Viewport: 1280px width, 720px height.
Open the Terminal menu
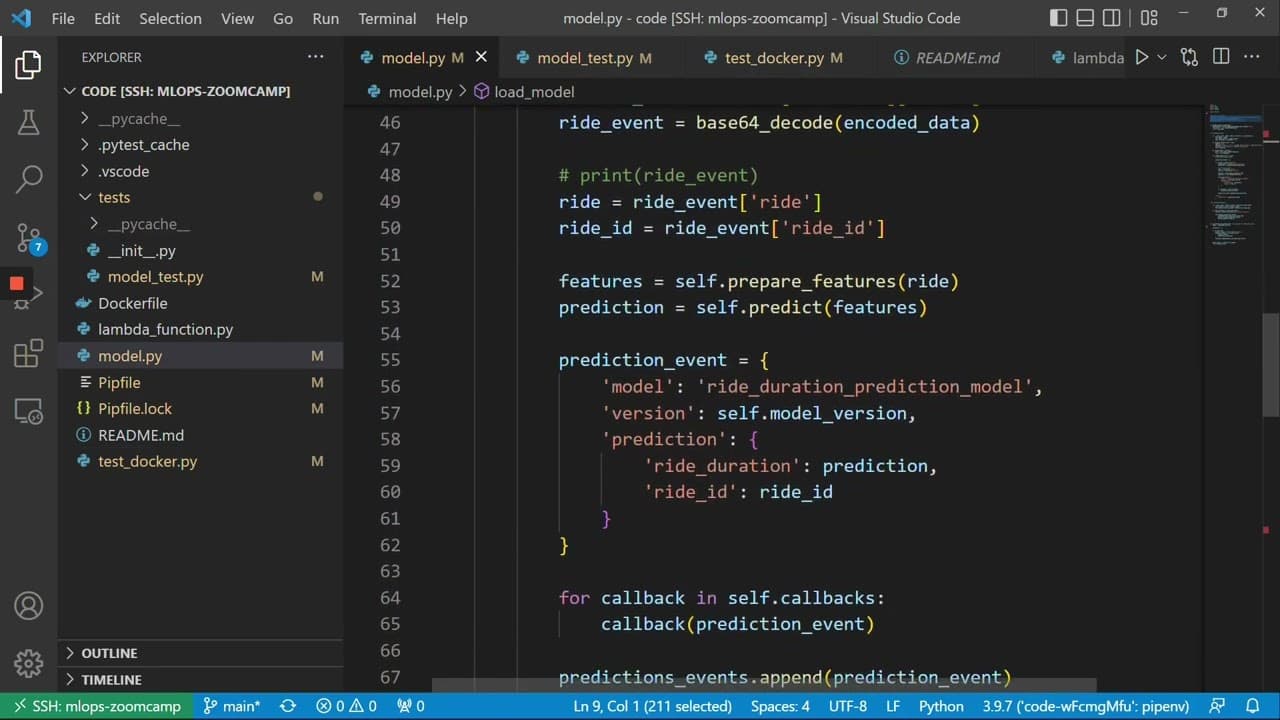pyautogui.click(x=387, y=18)
